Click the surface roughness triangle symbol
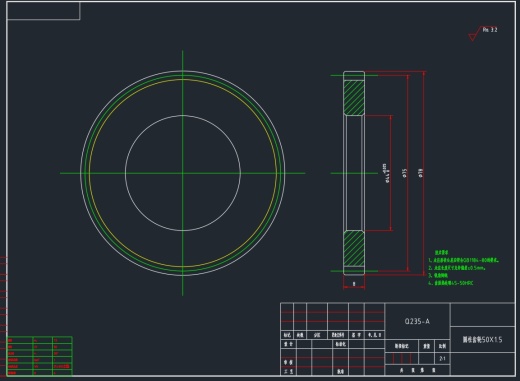520x381 pixels. point(473,37)
